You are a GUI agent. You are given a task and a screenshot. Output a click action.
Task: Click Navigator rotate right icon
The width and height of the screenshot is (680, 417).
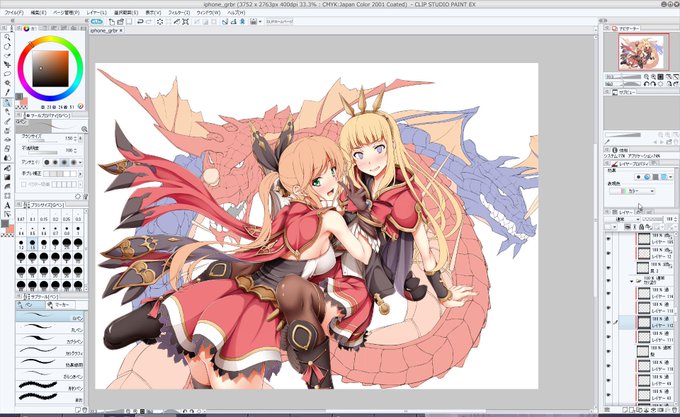(x=653, y=84)
